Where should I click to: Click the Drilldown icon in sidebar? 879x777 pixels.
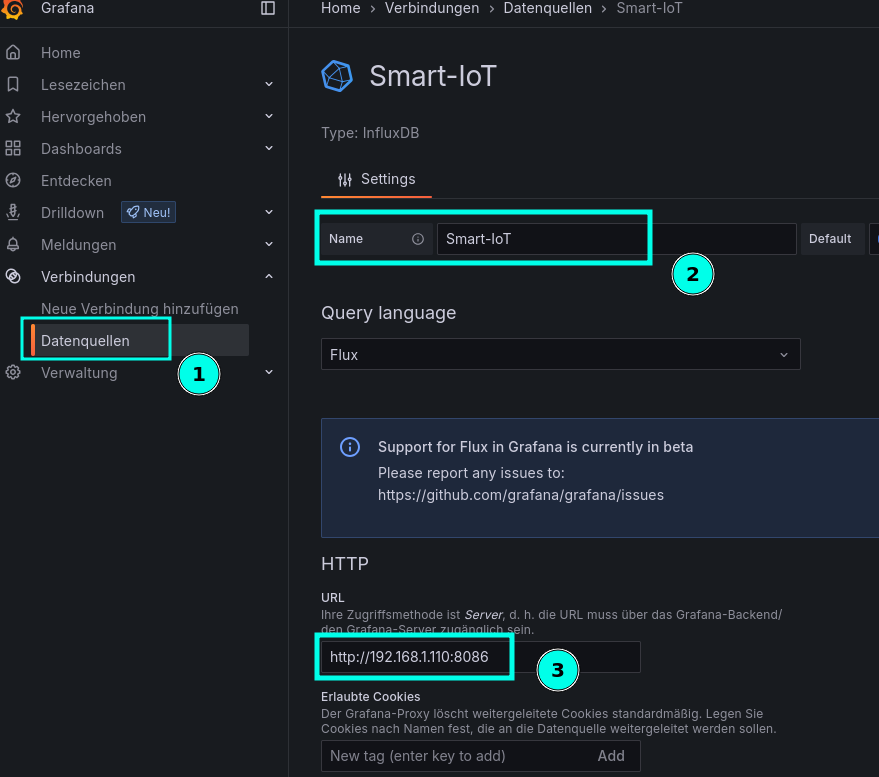tap(13, 212)
